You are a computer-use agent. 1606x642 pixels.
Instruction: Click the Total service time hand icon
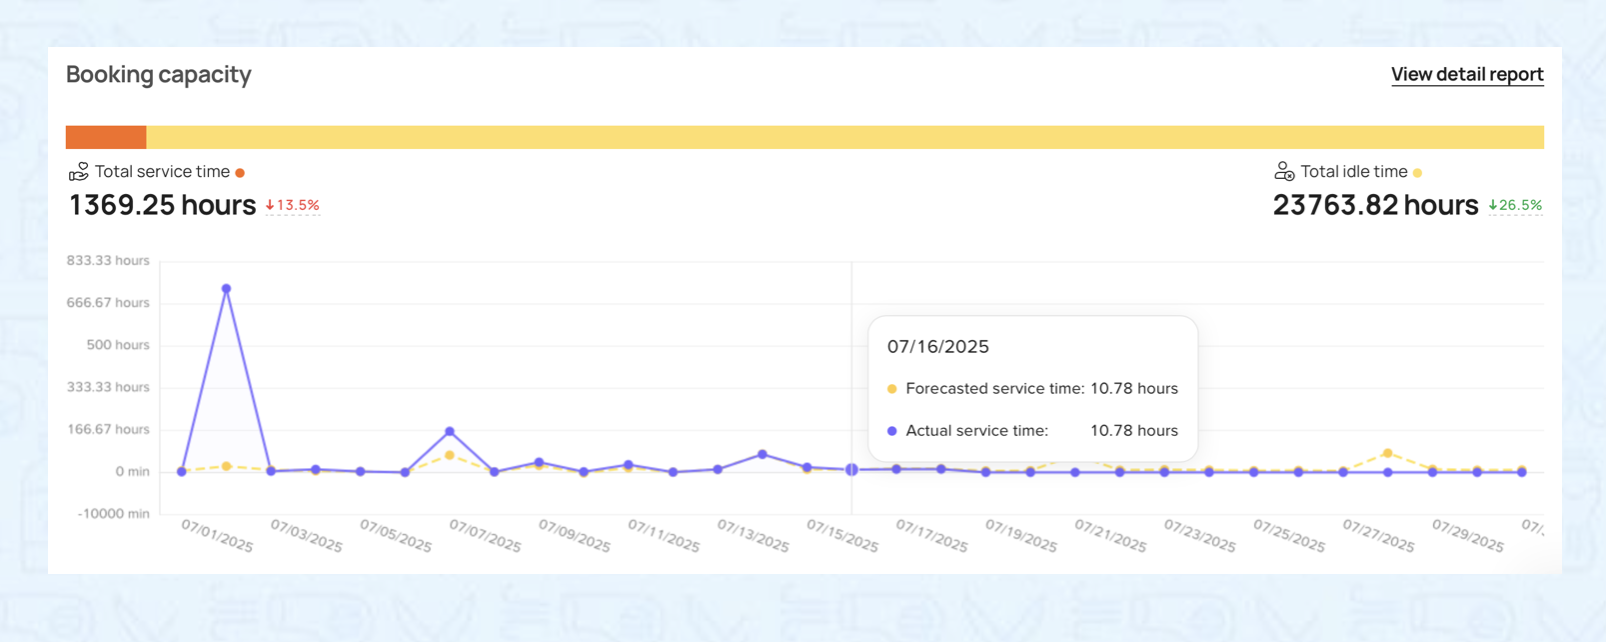pyautogui.click(x=78, y=172)
